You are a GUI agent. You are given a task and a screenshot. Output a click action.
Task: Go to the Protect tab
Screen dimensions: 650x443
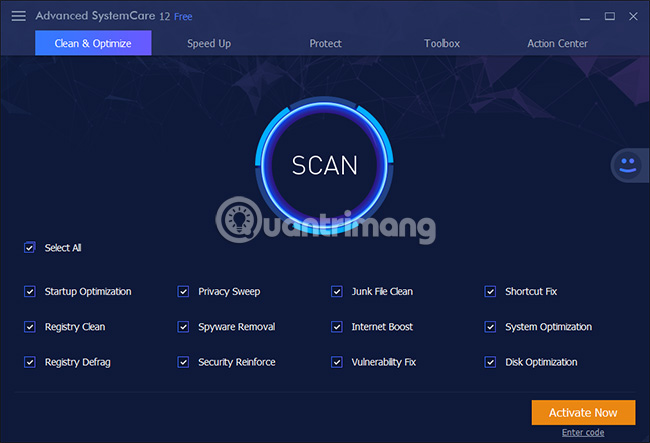click(325, 44)
